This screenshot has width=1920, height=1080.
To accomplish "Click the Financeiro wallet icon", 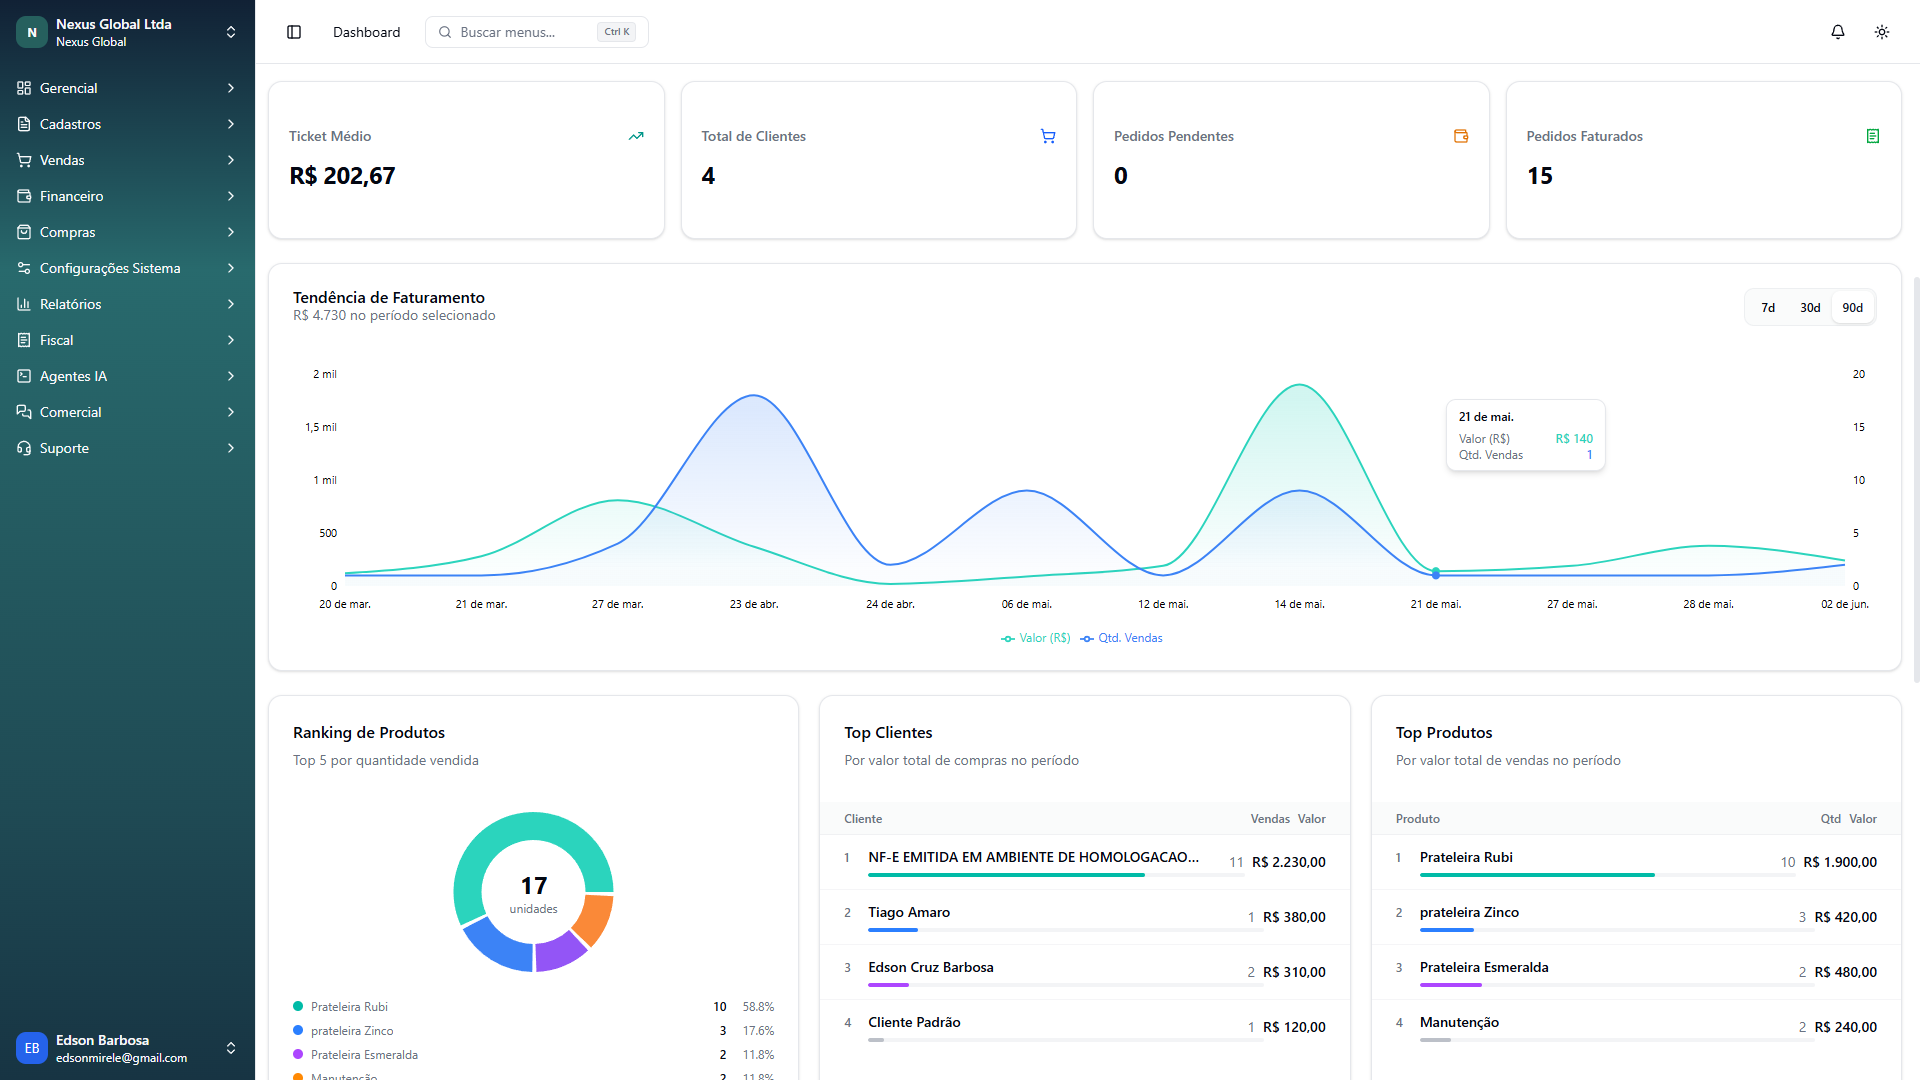I will [24, 196].
